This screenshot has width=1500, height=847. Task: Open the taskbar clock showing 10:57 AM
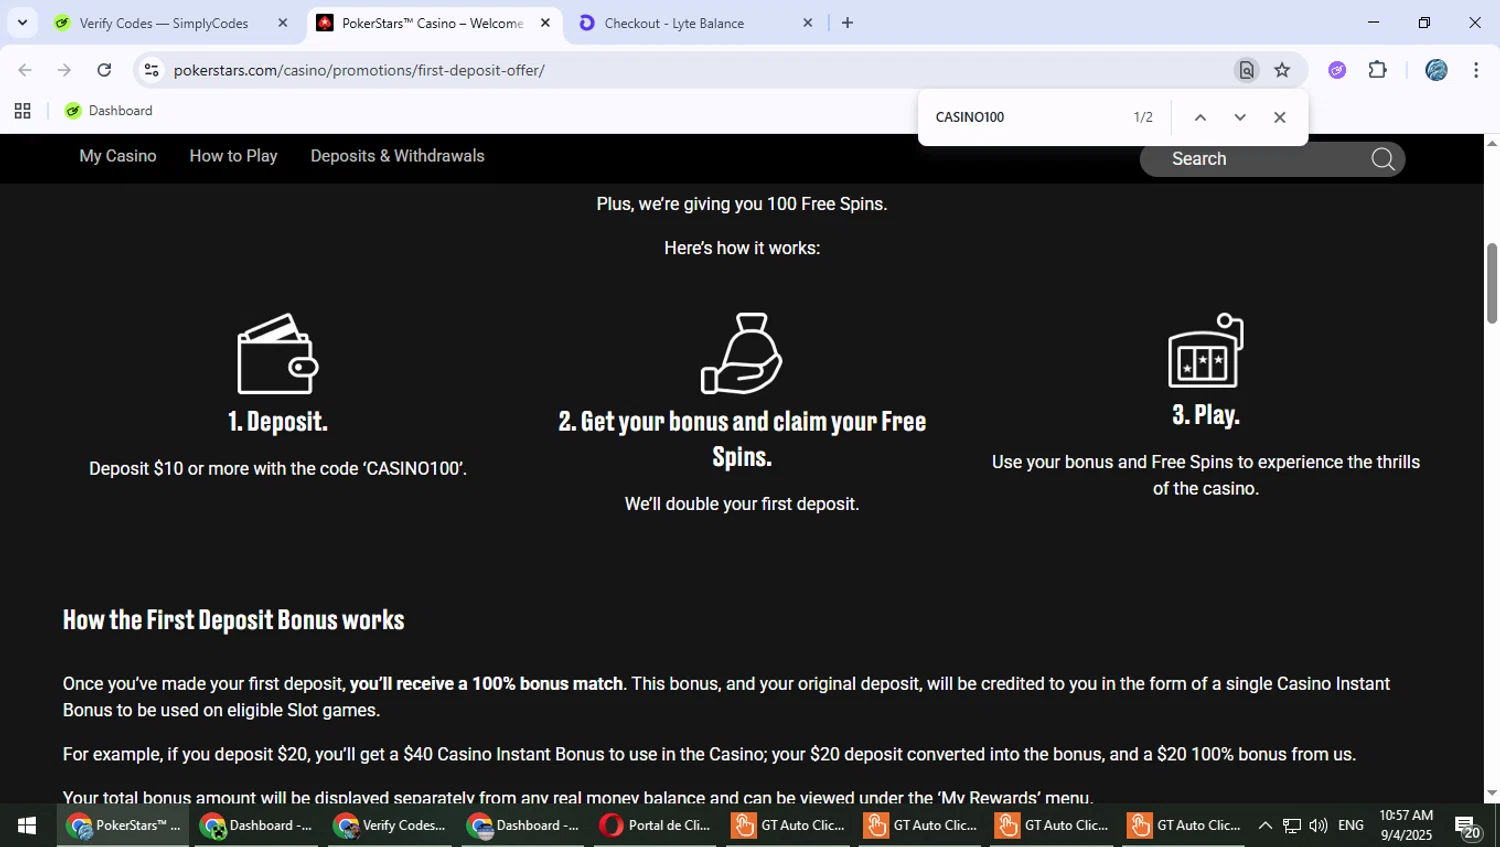click(1406, 825)
